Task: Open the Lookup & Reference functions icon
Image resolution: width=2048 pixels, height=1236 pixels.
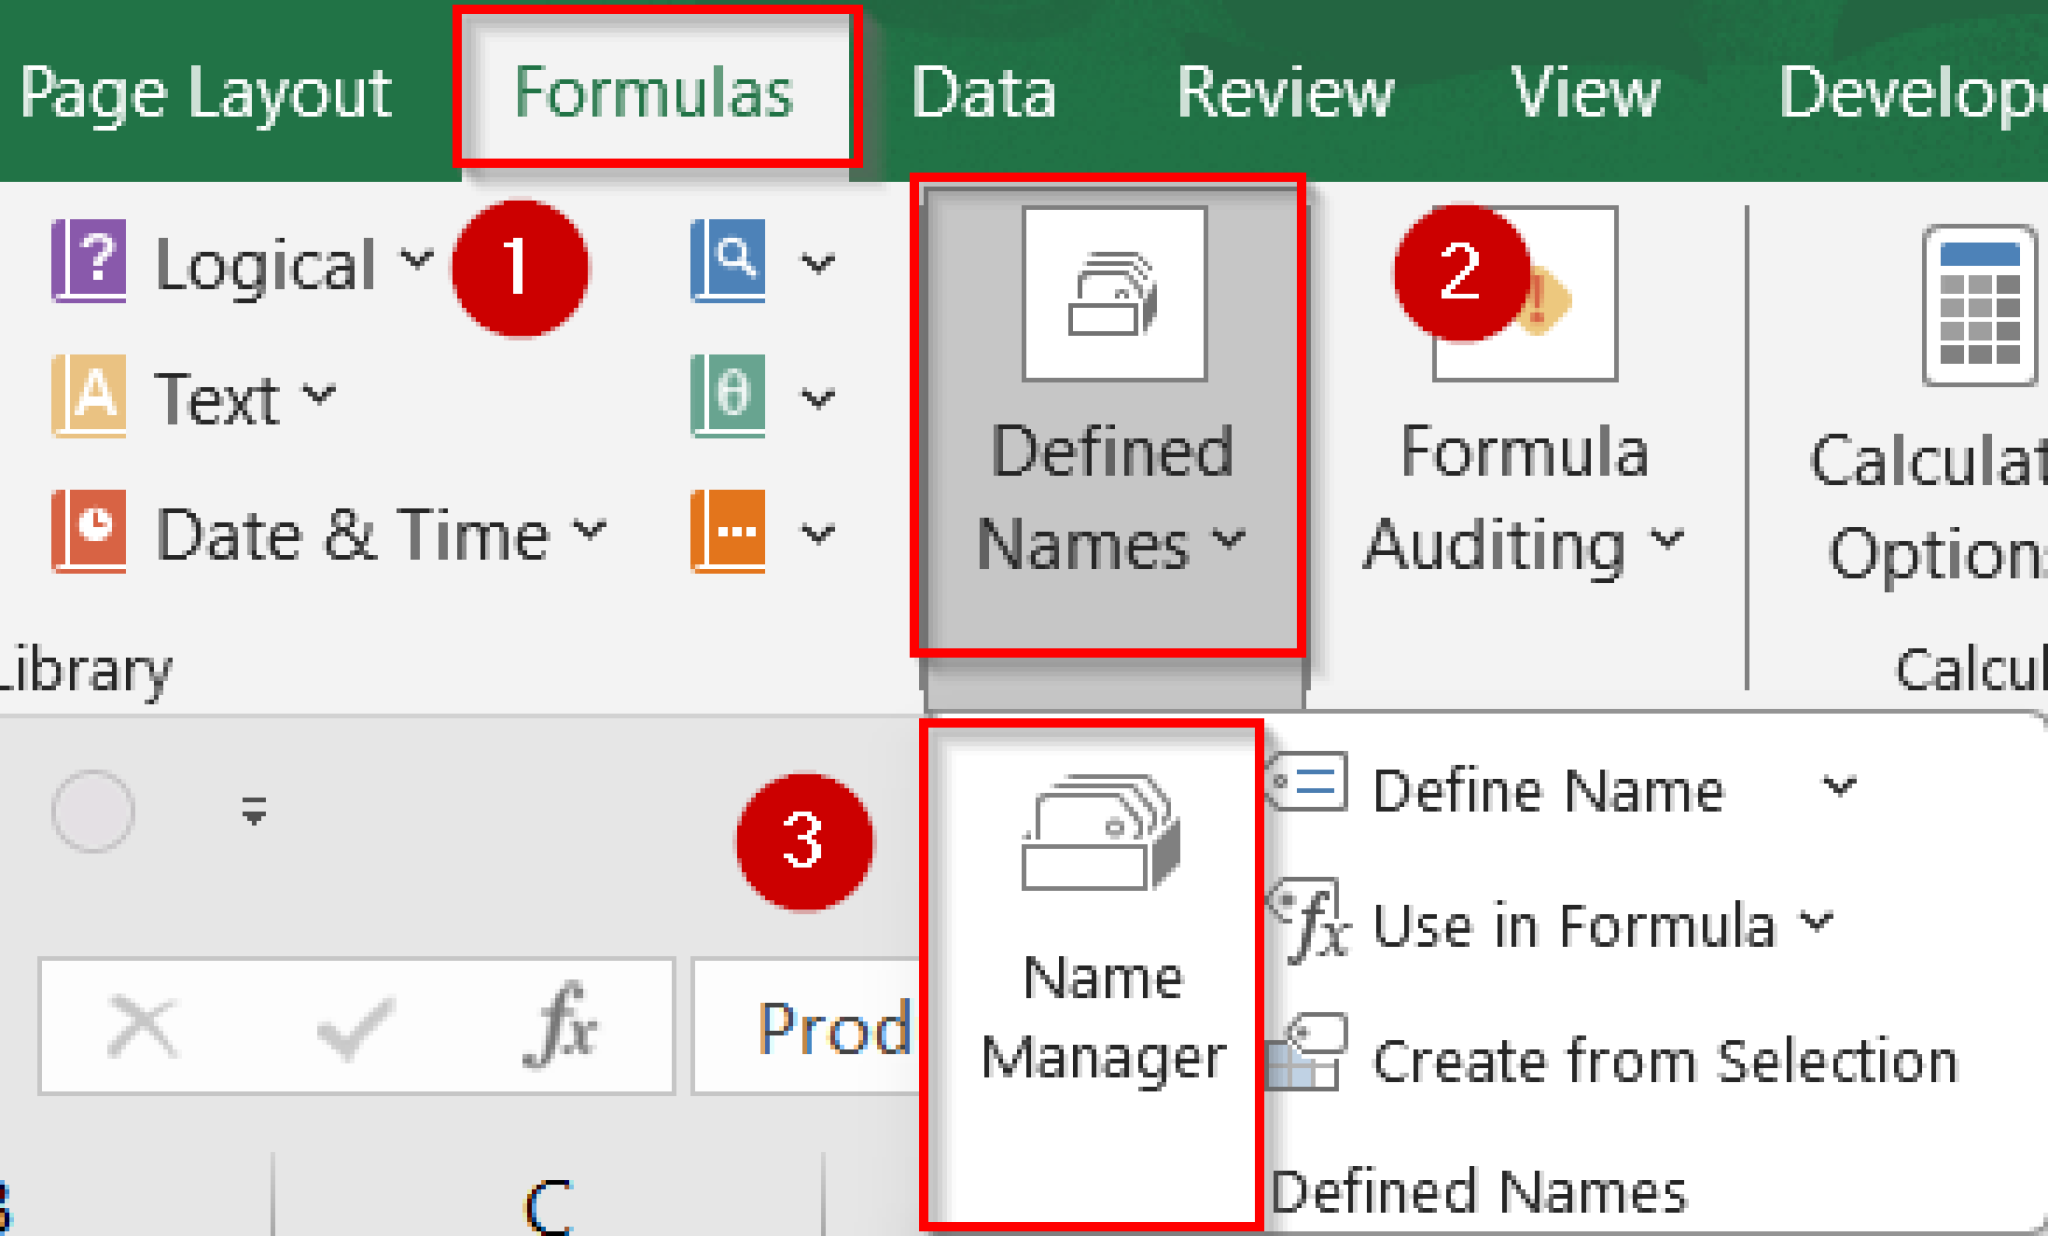Action: [x=729, y=262]
